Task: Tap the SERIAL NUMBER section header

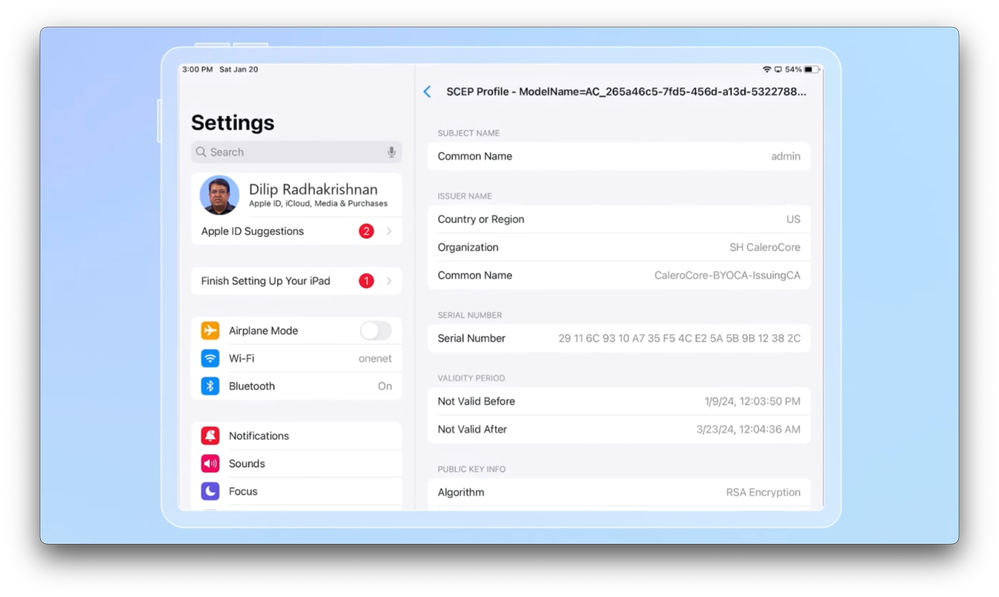Action: (x=470, y=315)
